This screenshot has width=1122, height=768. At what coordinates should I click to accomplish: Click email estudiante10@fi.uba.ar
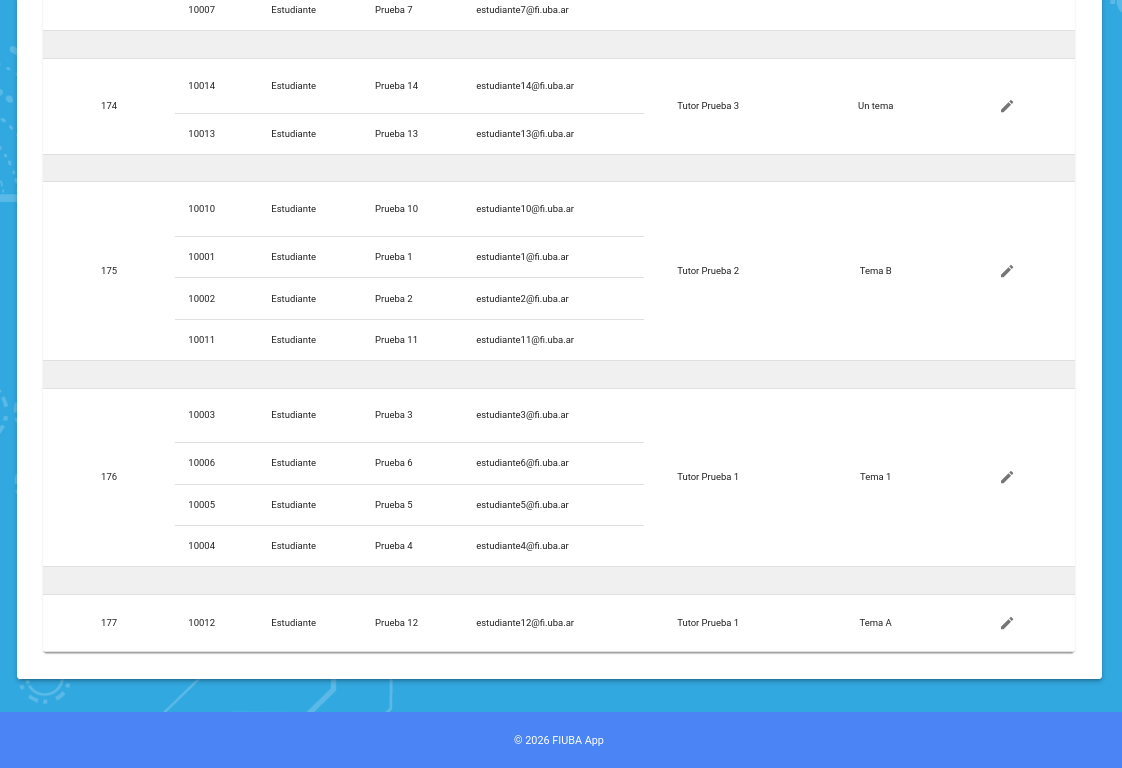tap(524, 209)
